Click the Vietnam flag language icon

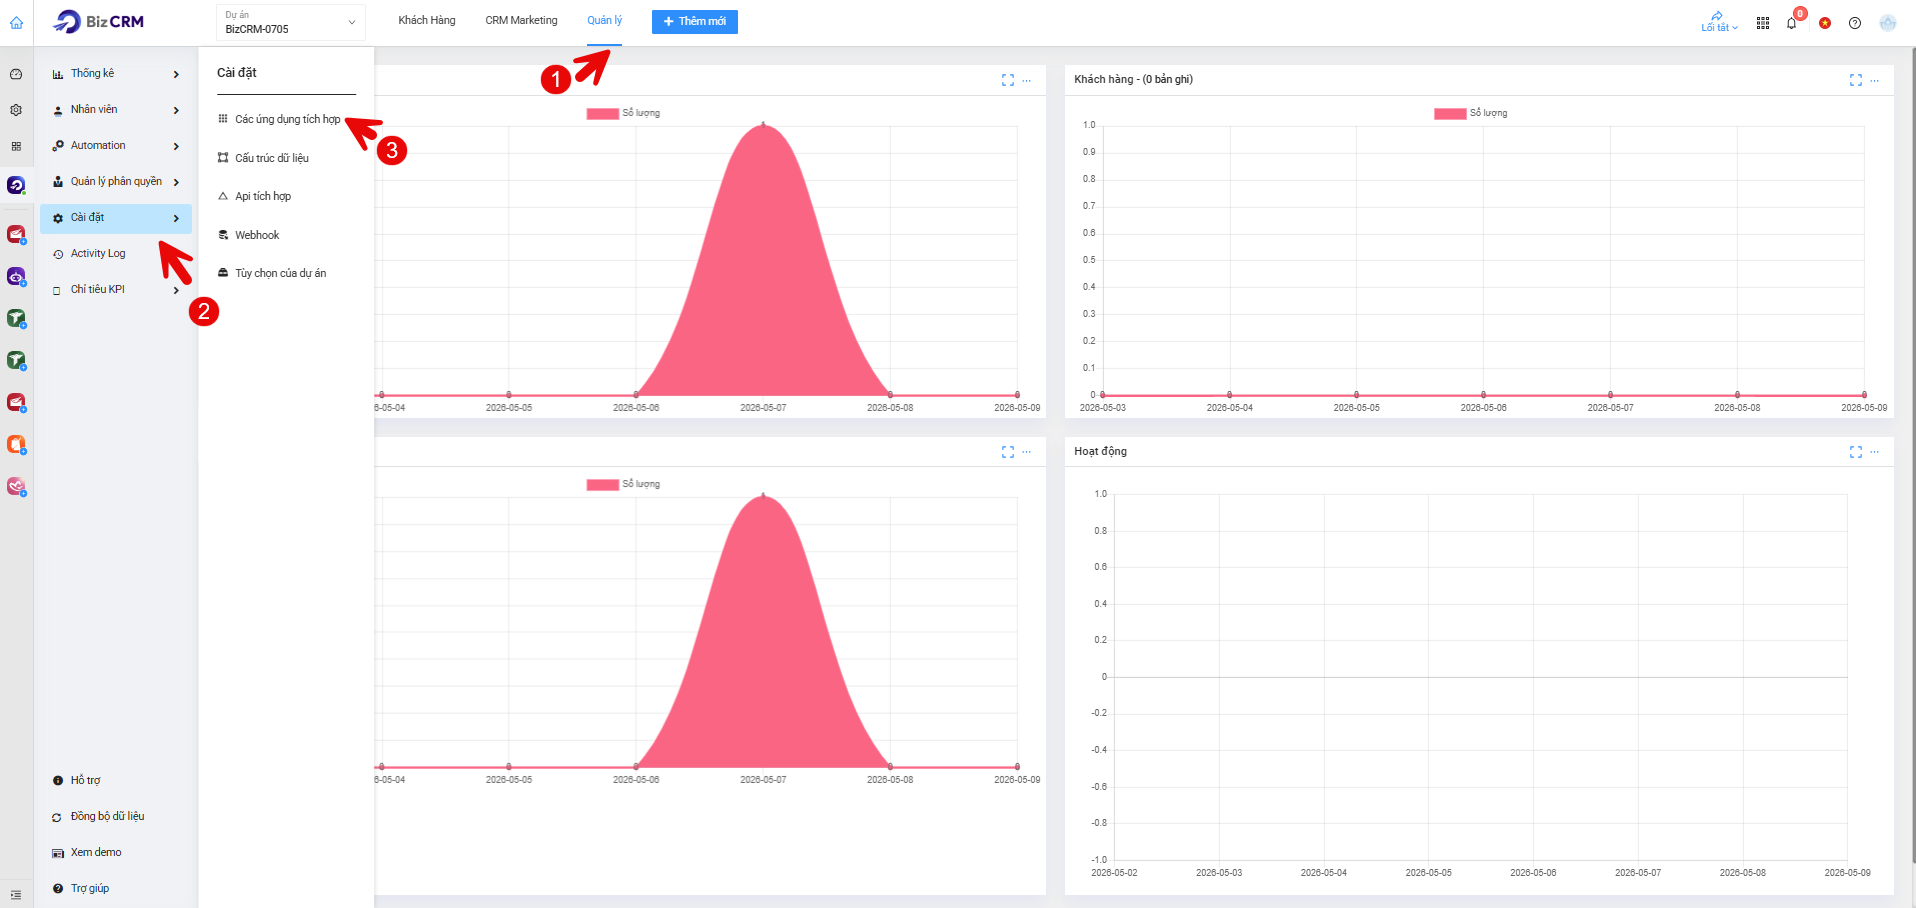(x=1825, y=23)
